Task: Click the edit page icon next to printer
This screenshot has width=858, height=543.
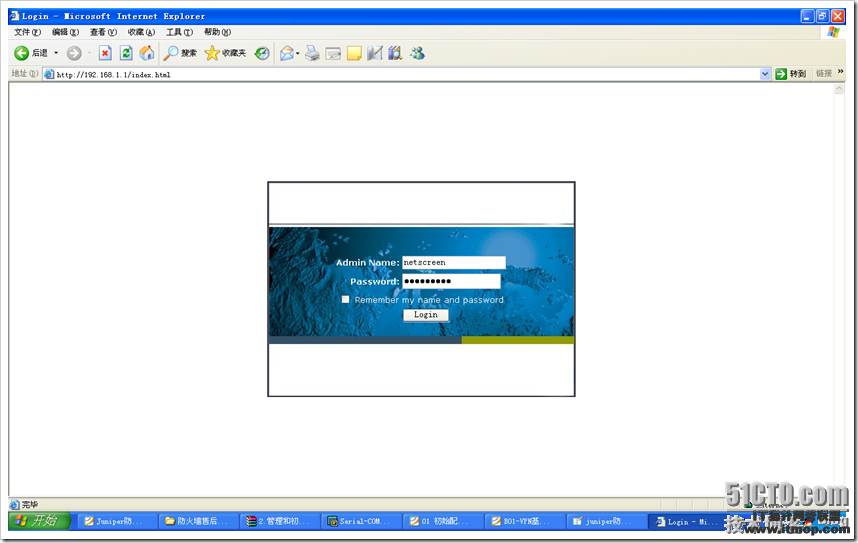Action: (333, 53)
